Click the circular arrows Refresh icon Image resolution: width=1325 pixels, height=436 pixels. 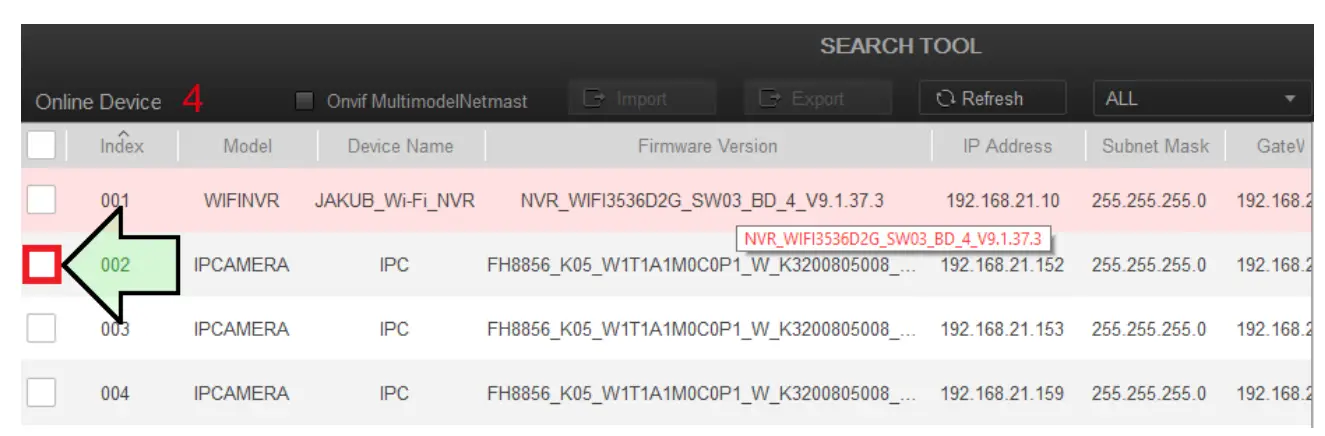coord(946,99)
